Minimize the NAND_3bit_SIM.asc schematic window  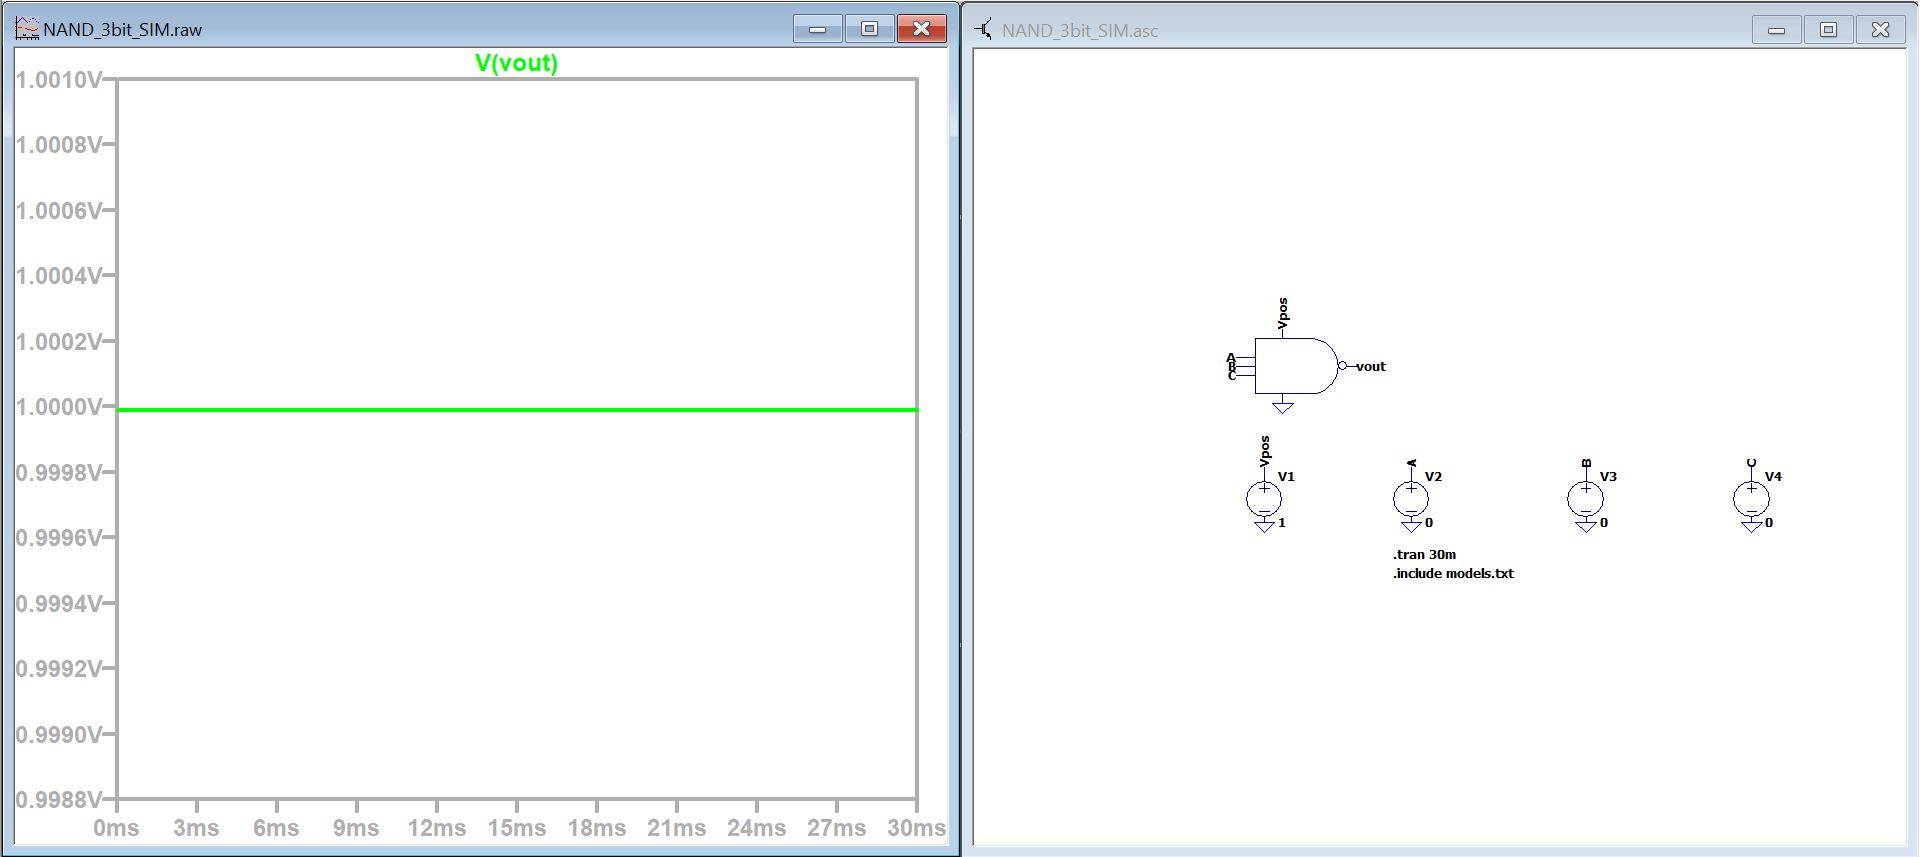click(1777, 30)
